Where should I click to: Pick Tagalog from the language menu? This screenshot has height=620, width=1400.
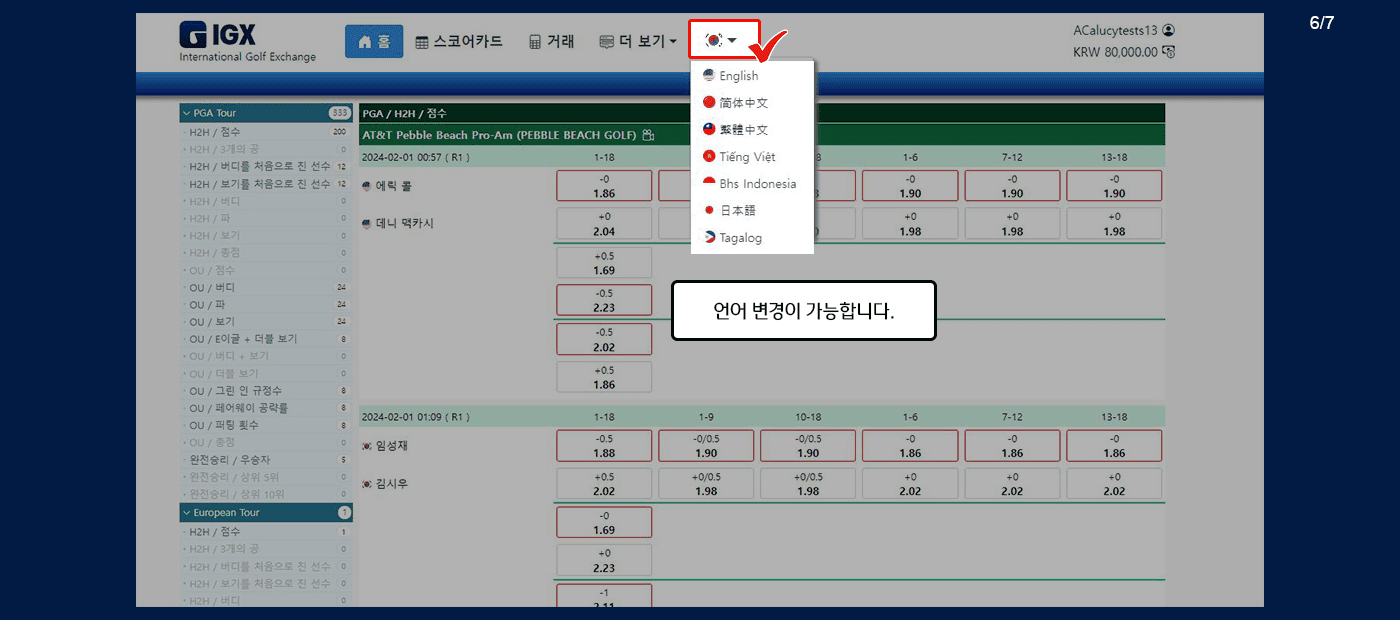(x=740, y=238)
